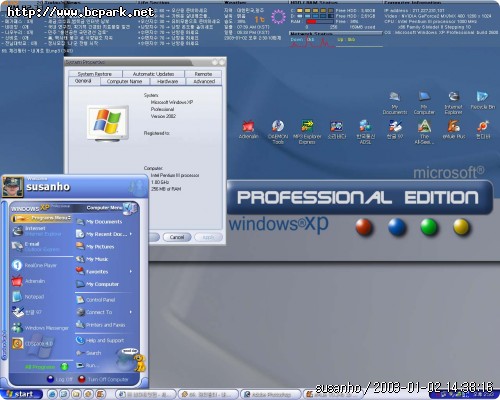The height and width of the screenshot is (400, 500).
Task: Switch to Remote tab
Action: [203, 74]
